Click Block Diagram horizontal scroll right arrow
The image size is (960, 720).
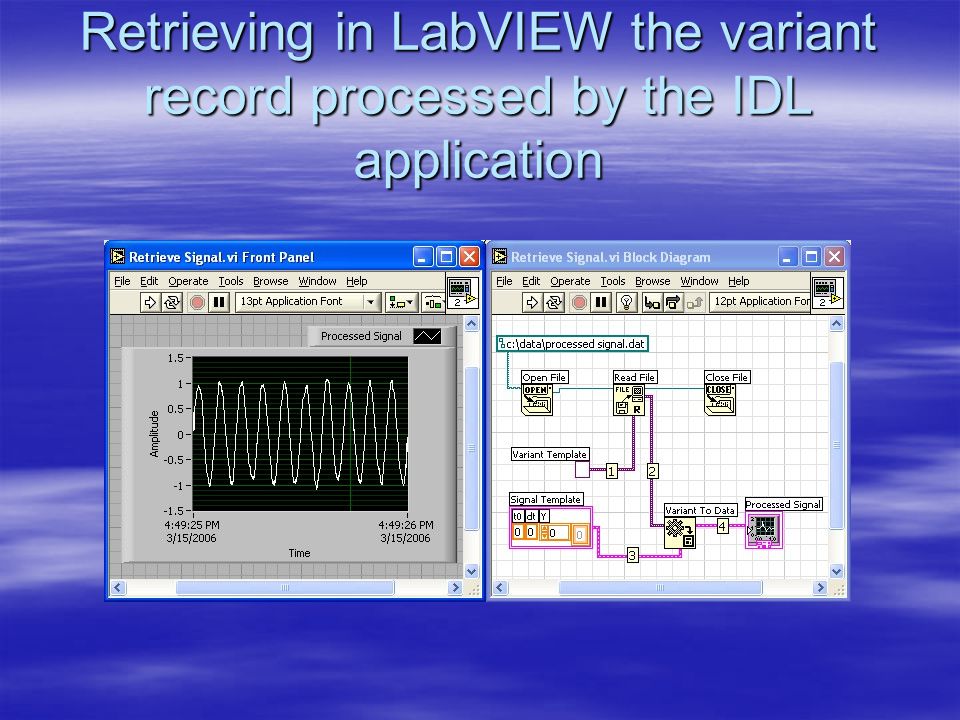(820, 588)
